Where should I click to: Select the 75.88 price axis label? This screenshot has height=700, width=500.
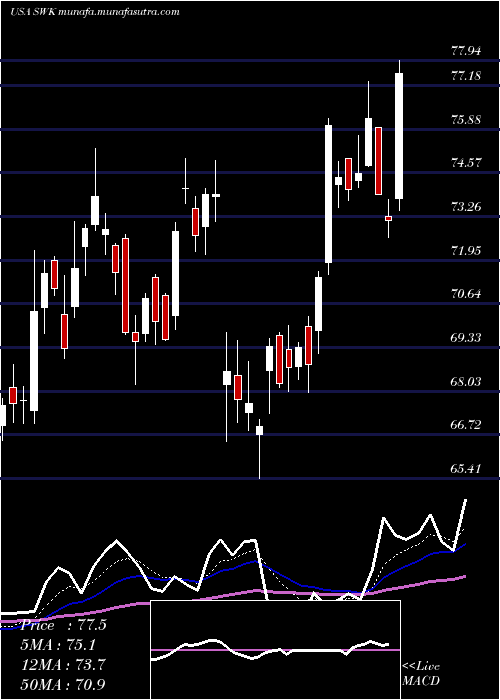click(x=466, y=120)
